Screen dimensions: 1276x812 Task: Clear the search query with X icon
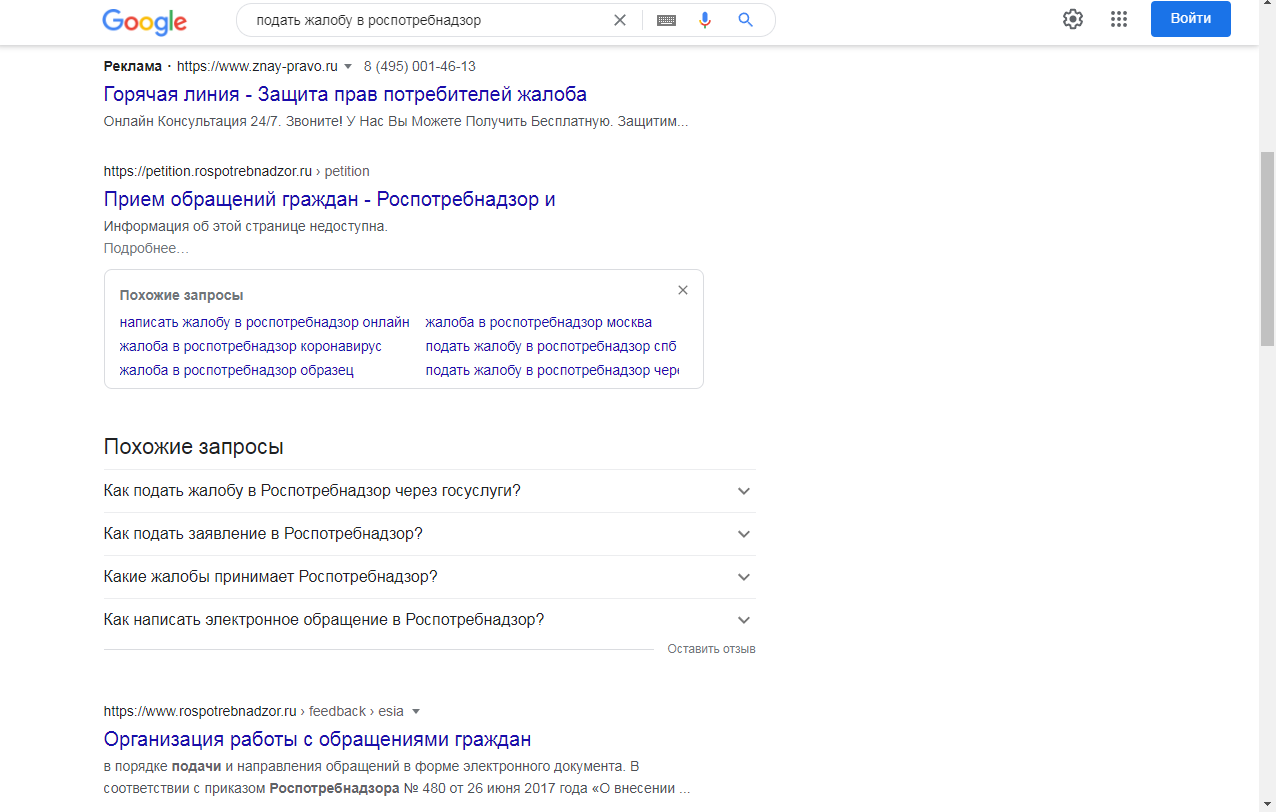point(620,20)
